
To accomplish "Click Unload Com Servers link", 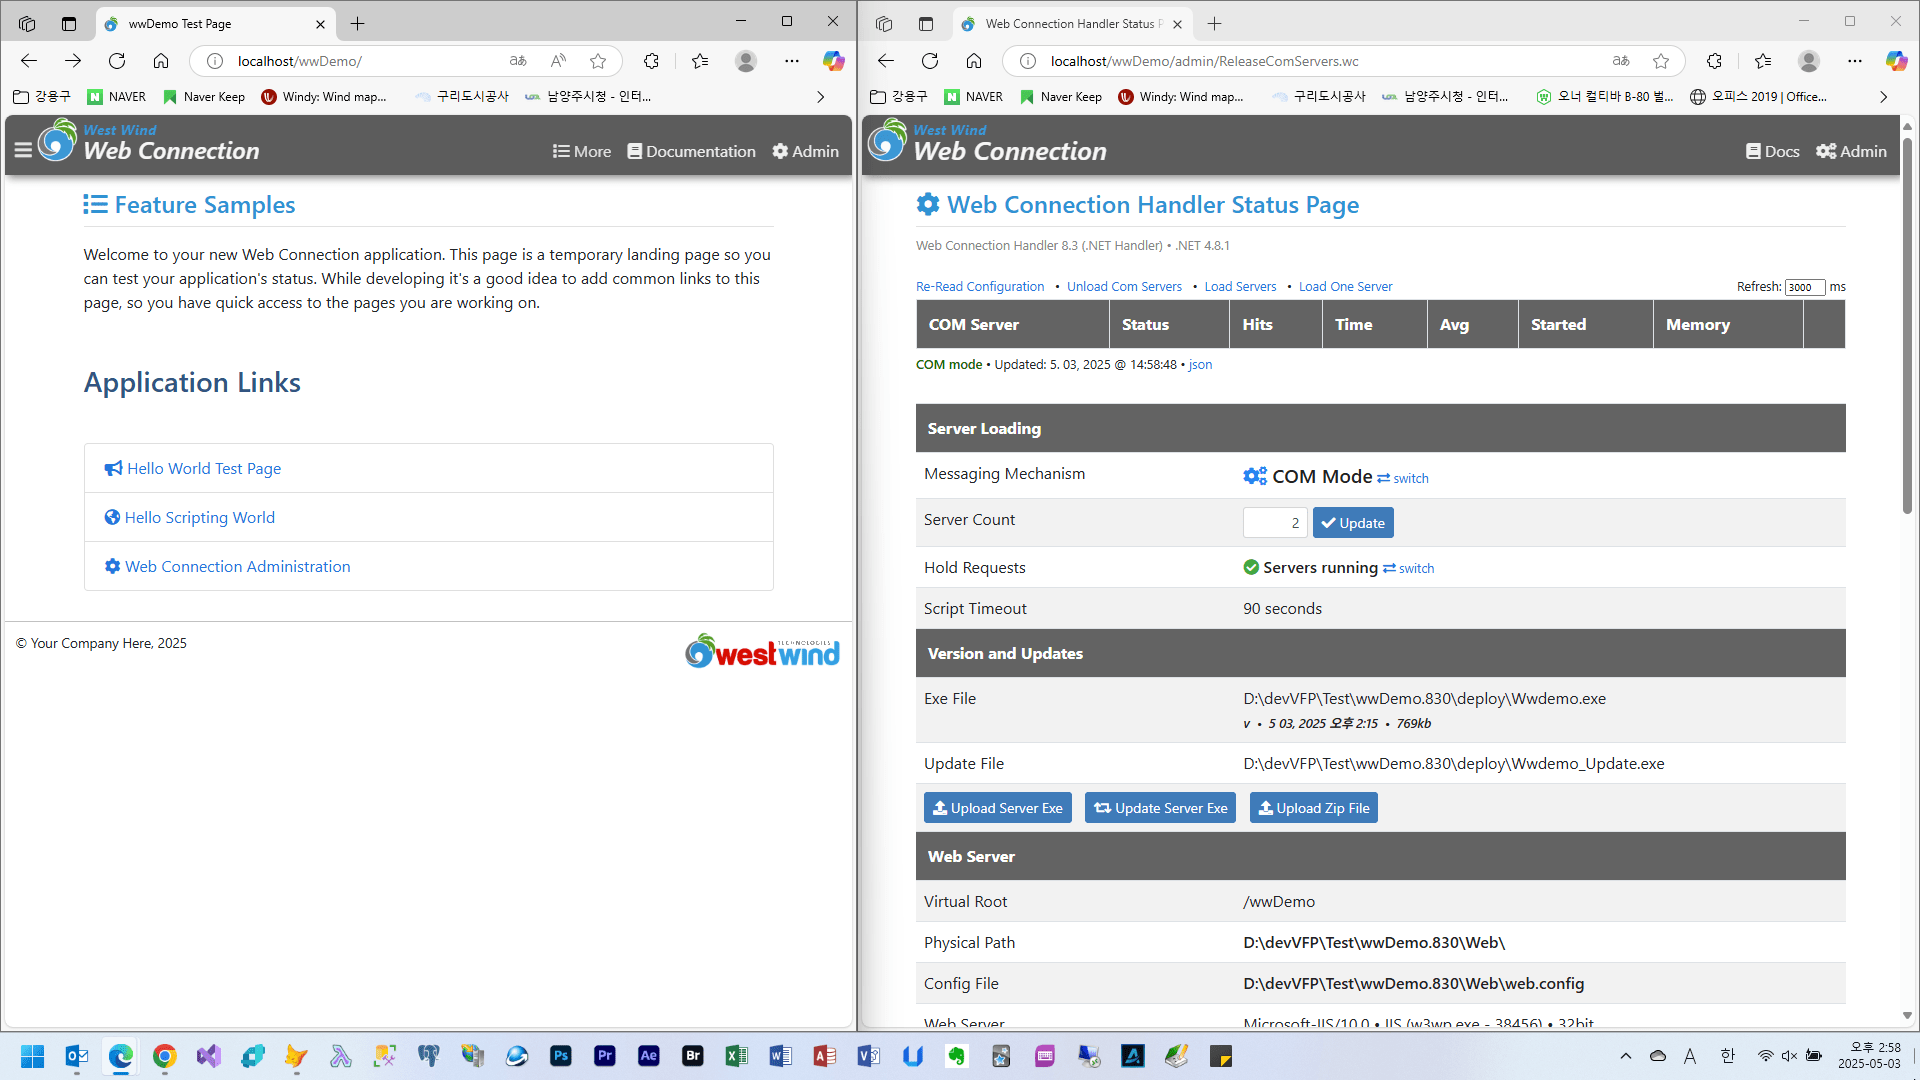I will [x=1124, y=286].
